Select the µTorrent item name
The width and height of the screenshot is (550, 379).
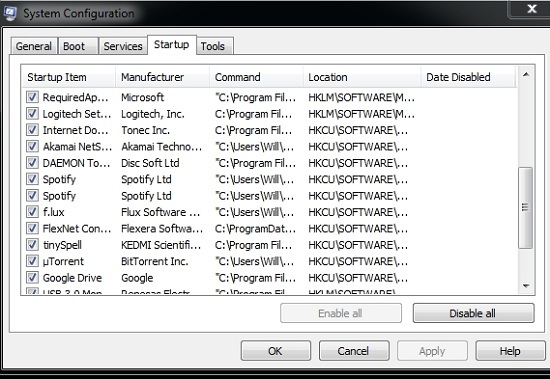[x=63, y=261]
